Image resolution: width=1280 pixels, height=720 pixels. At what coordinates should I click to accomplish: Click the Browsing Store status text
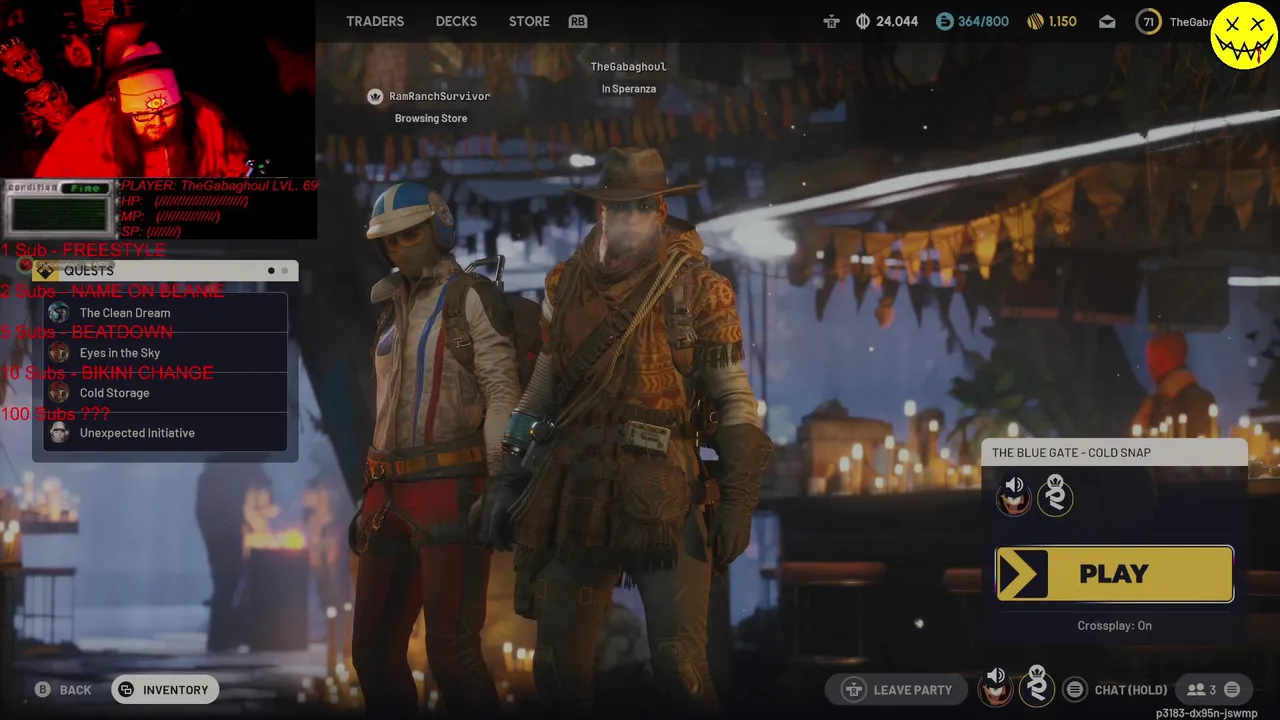coord(431,118)
